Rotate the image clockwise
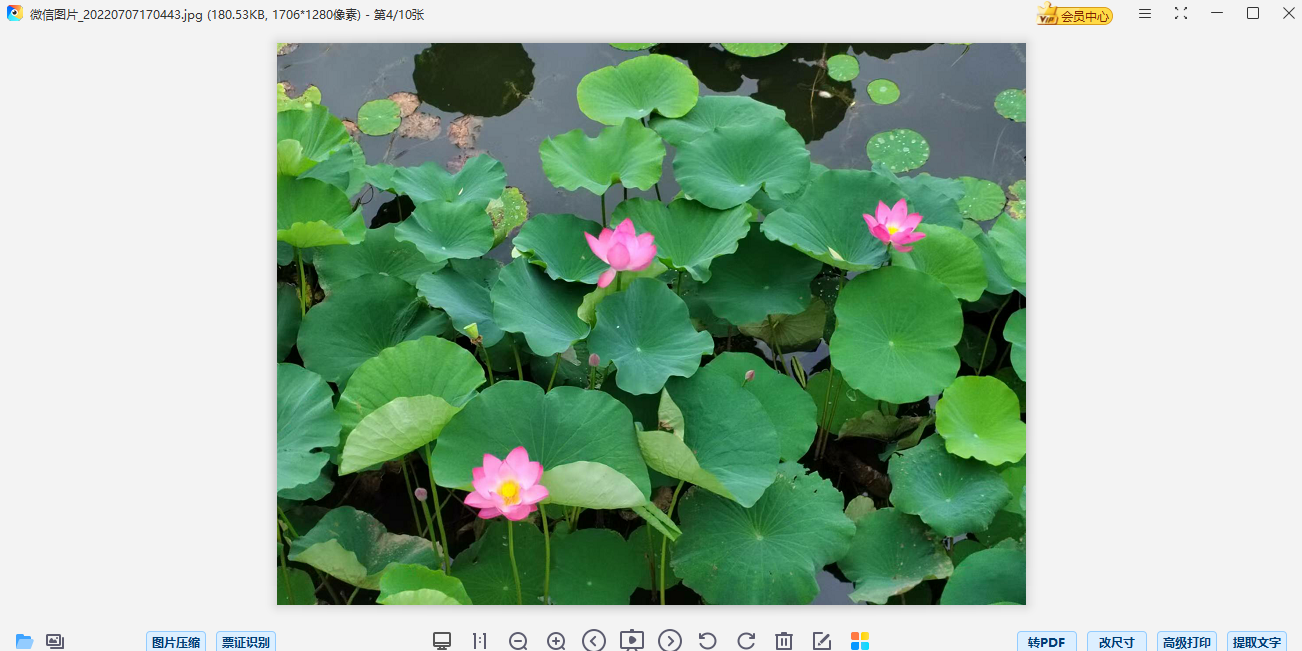Image resolution: width=1302 pixels, height=651 pixels. coord(746,641)
